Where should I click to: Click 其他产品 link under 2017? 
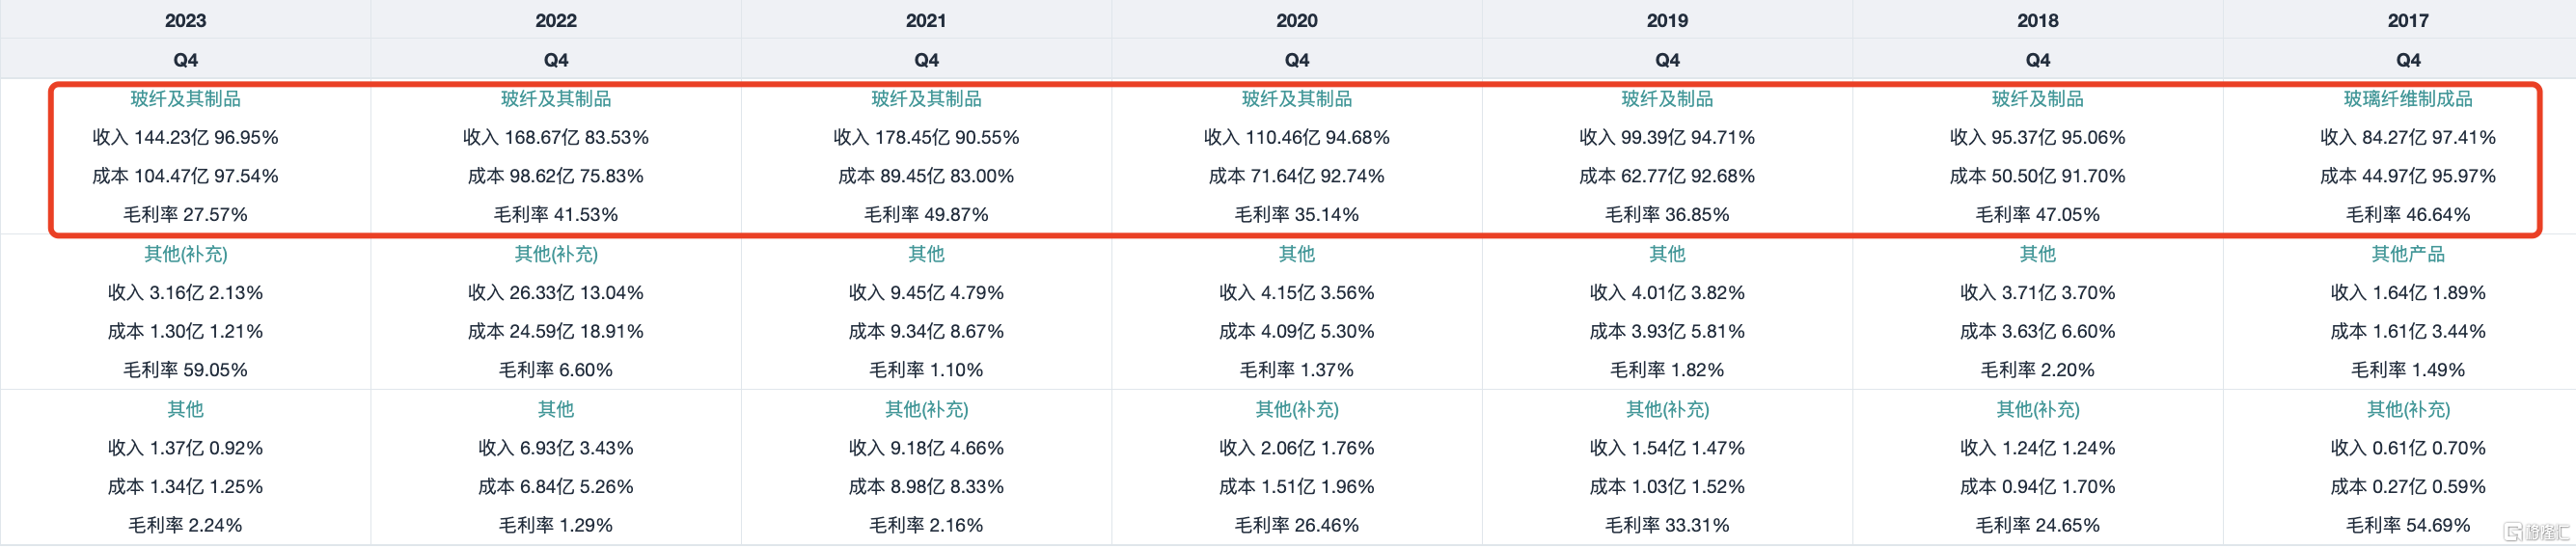[x=2408, y=254]
